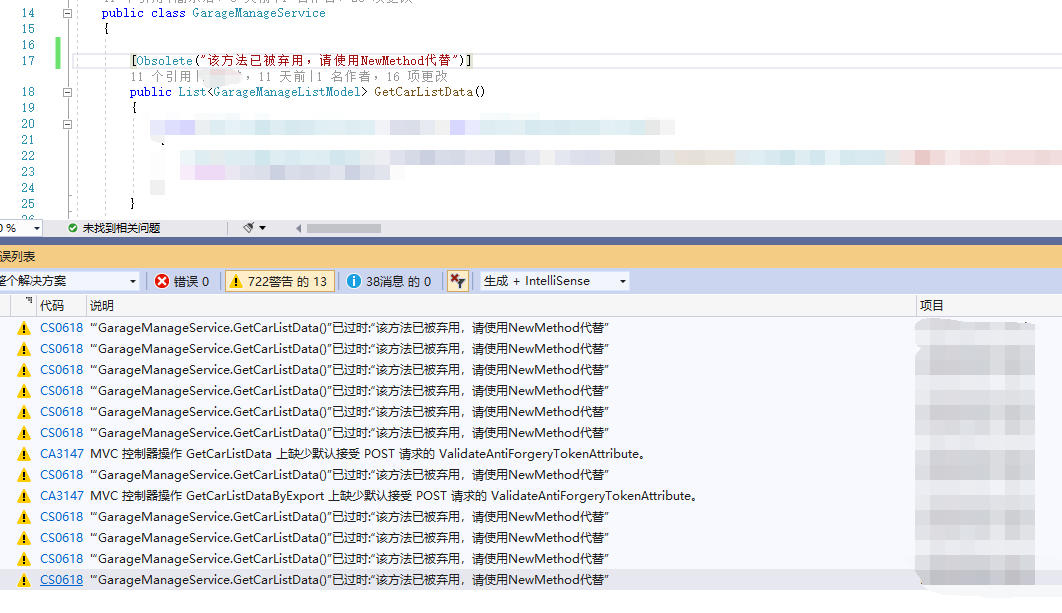The image size is (1062, 613).
Task: Sort the error list by 说明 column
Action: (102, 306)
